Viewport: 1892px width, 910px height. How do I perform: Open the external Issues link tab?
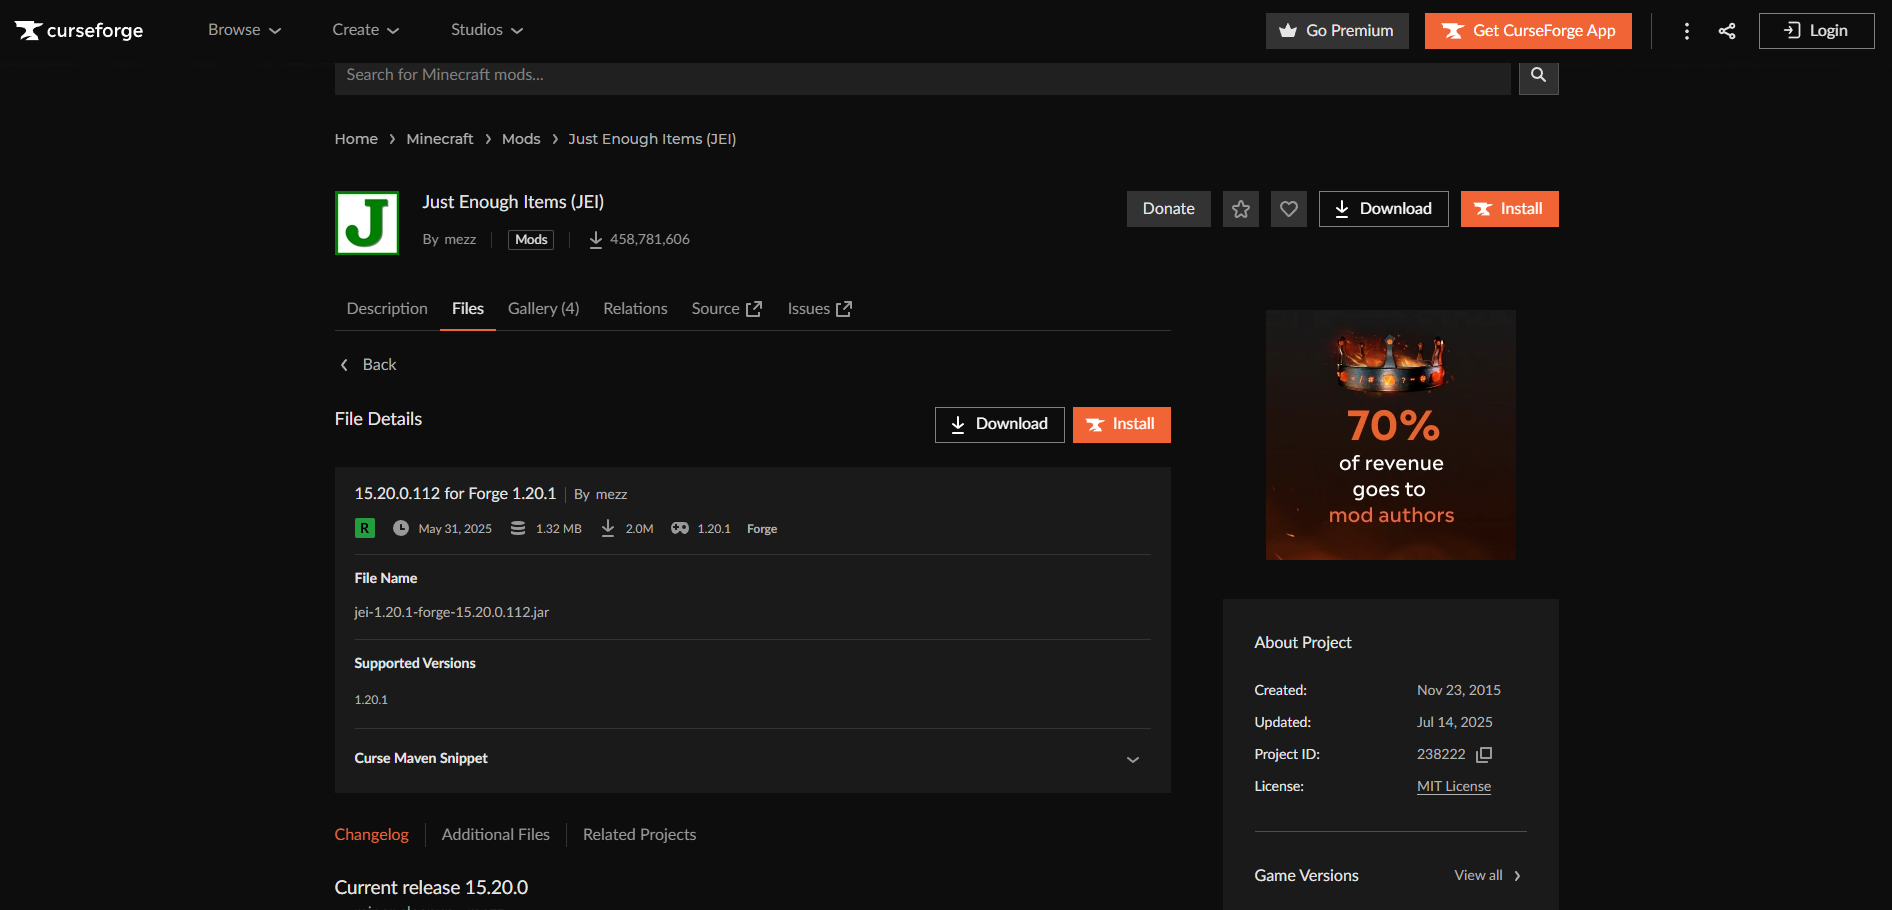819,309
